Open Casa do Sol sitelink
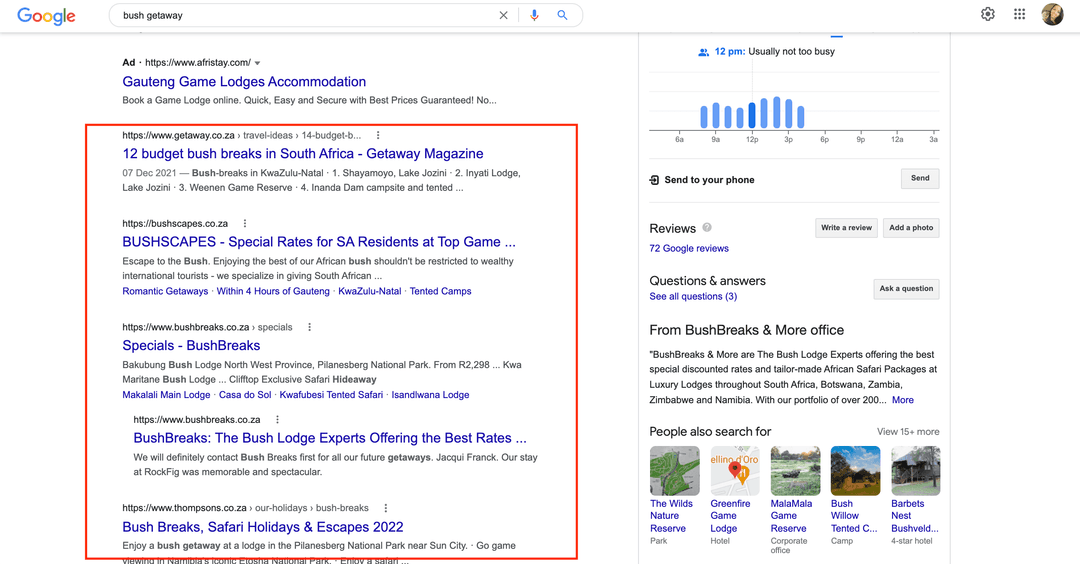 pyautogui.click(x=245, y=395)
